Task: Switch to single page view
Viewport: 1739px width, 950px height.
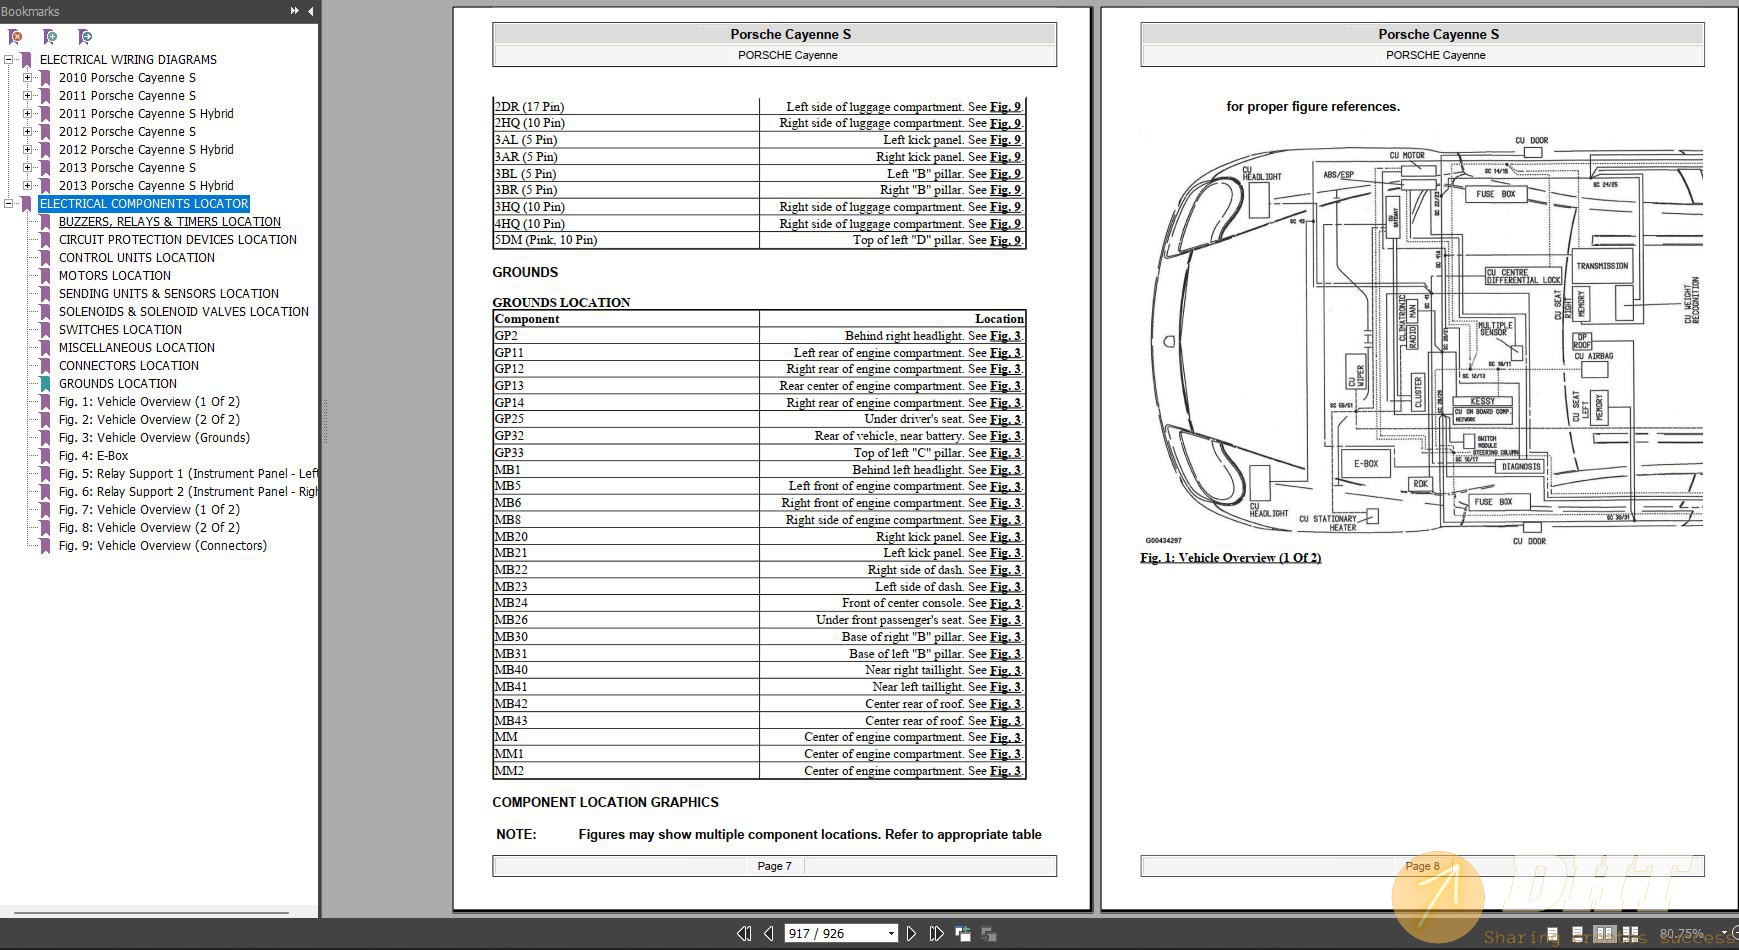Action: point(1552,934)
